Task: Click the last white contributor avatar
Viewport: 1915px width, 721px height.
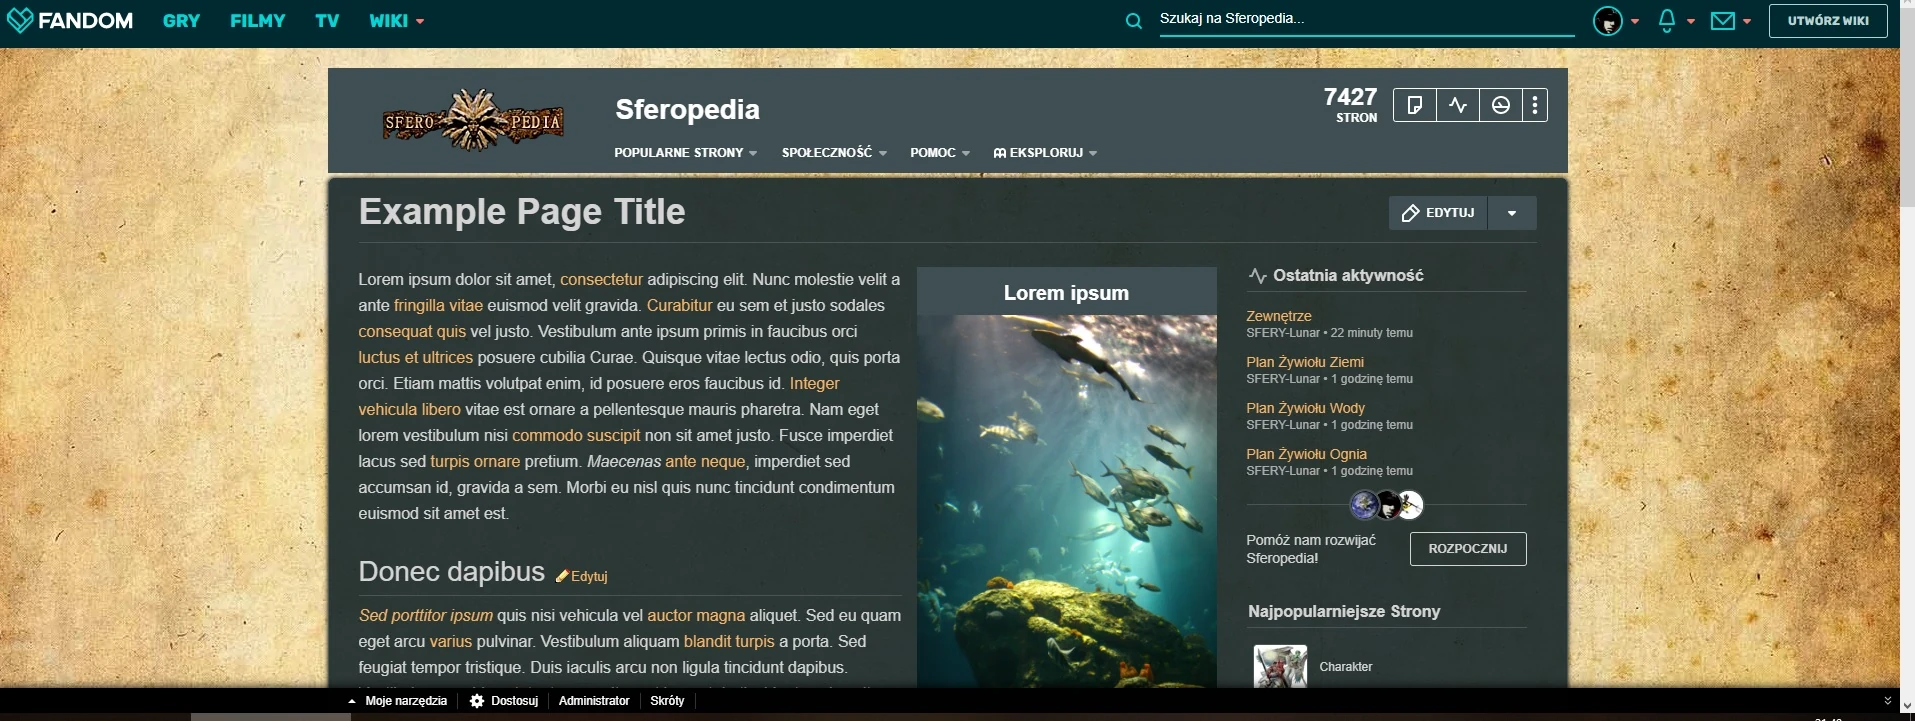Action: coord(1409,505)
